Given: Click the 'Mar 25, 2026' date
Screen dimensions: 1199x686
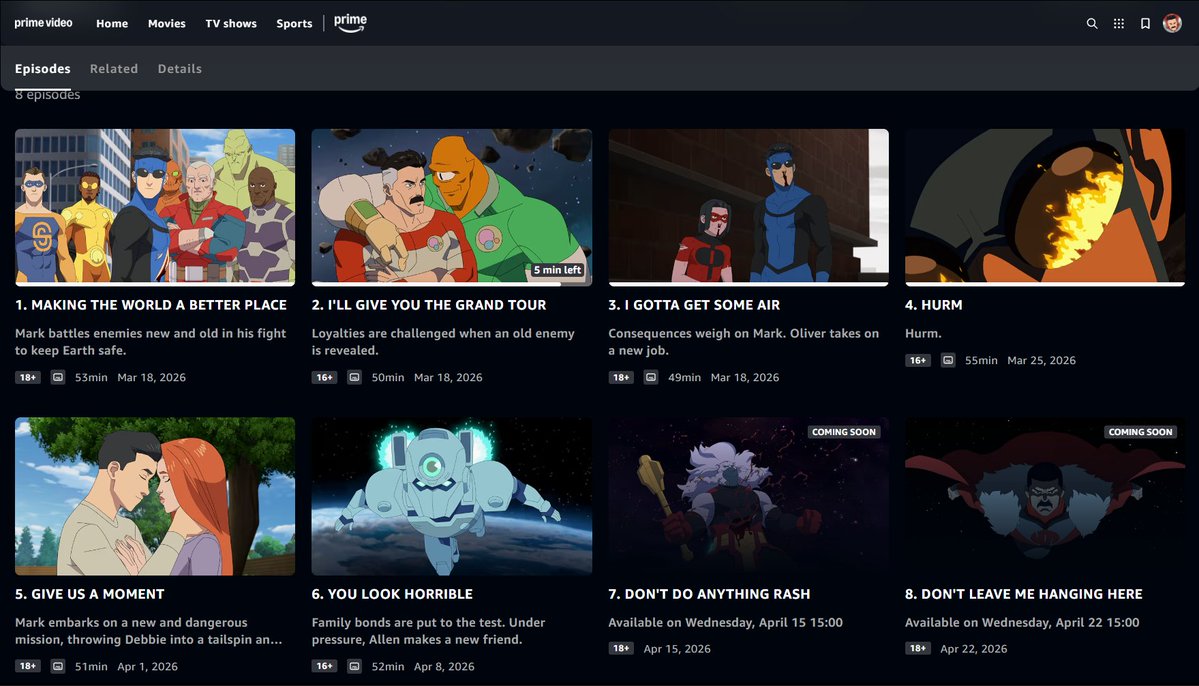Looking at the screenshot, I should pyautogui.click(x=1041, y=360).
